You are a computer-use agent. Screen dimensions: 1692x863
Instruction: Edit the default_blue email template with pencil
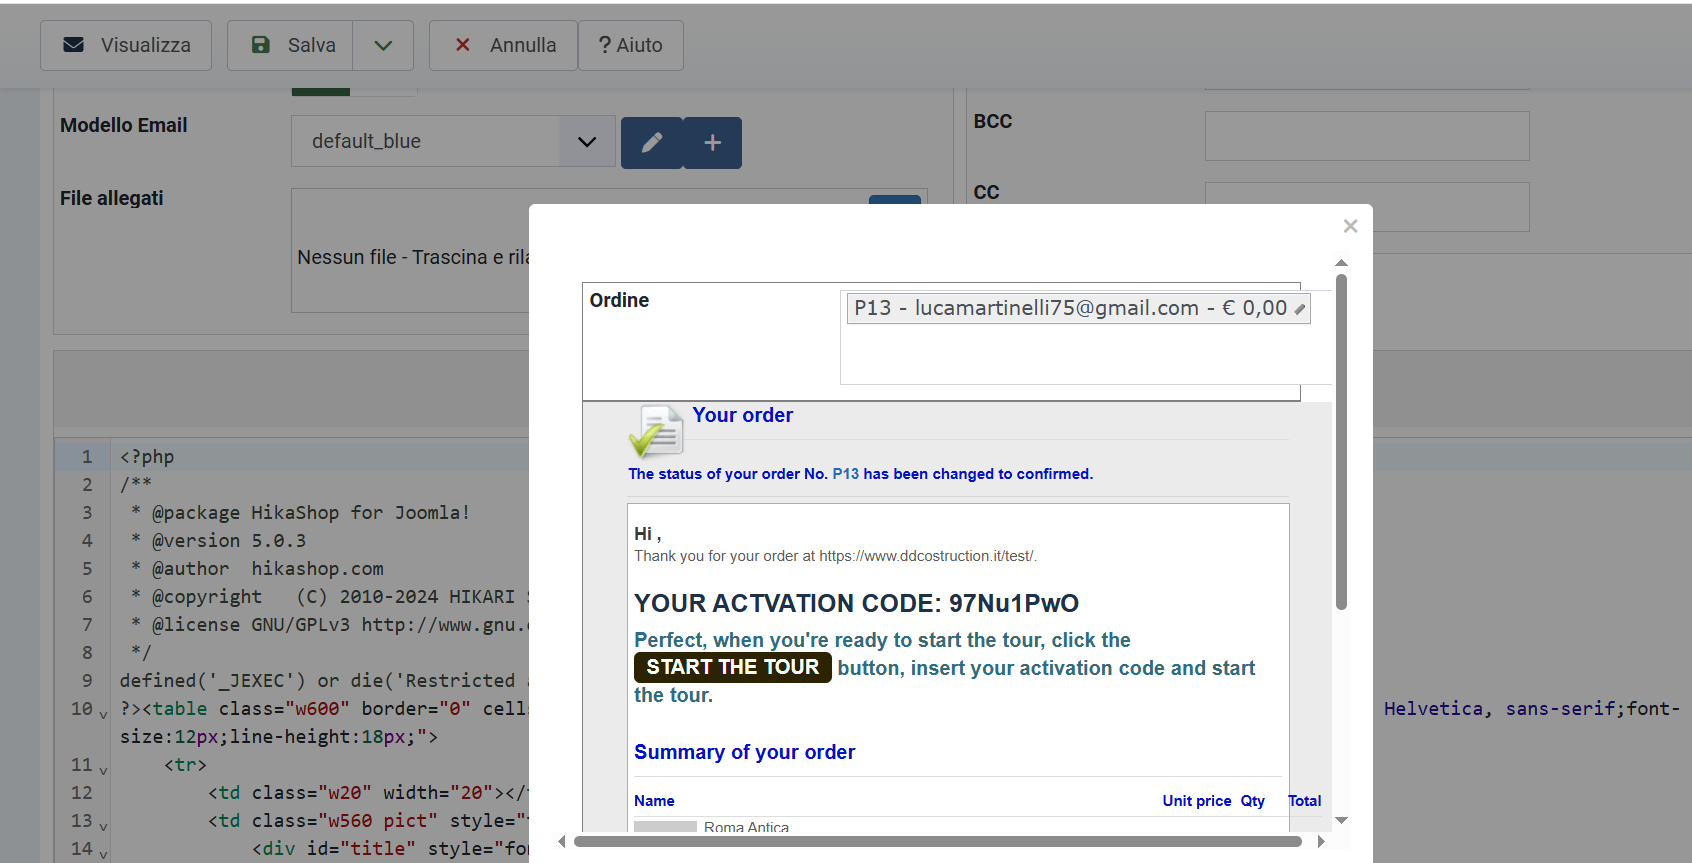(652, 142)
